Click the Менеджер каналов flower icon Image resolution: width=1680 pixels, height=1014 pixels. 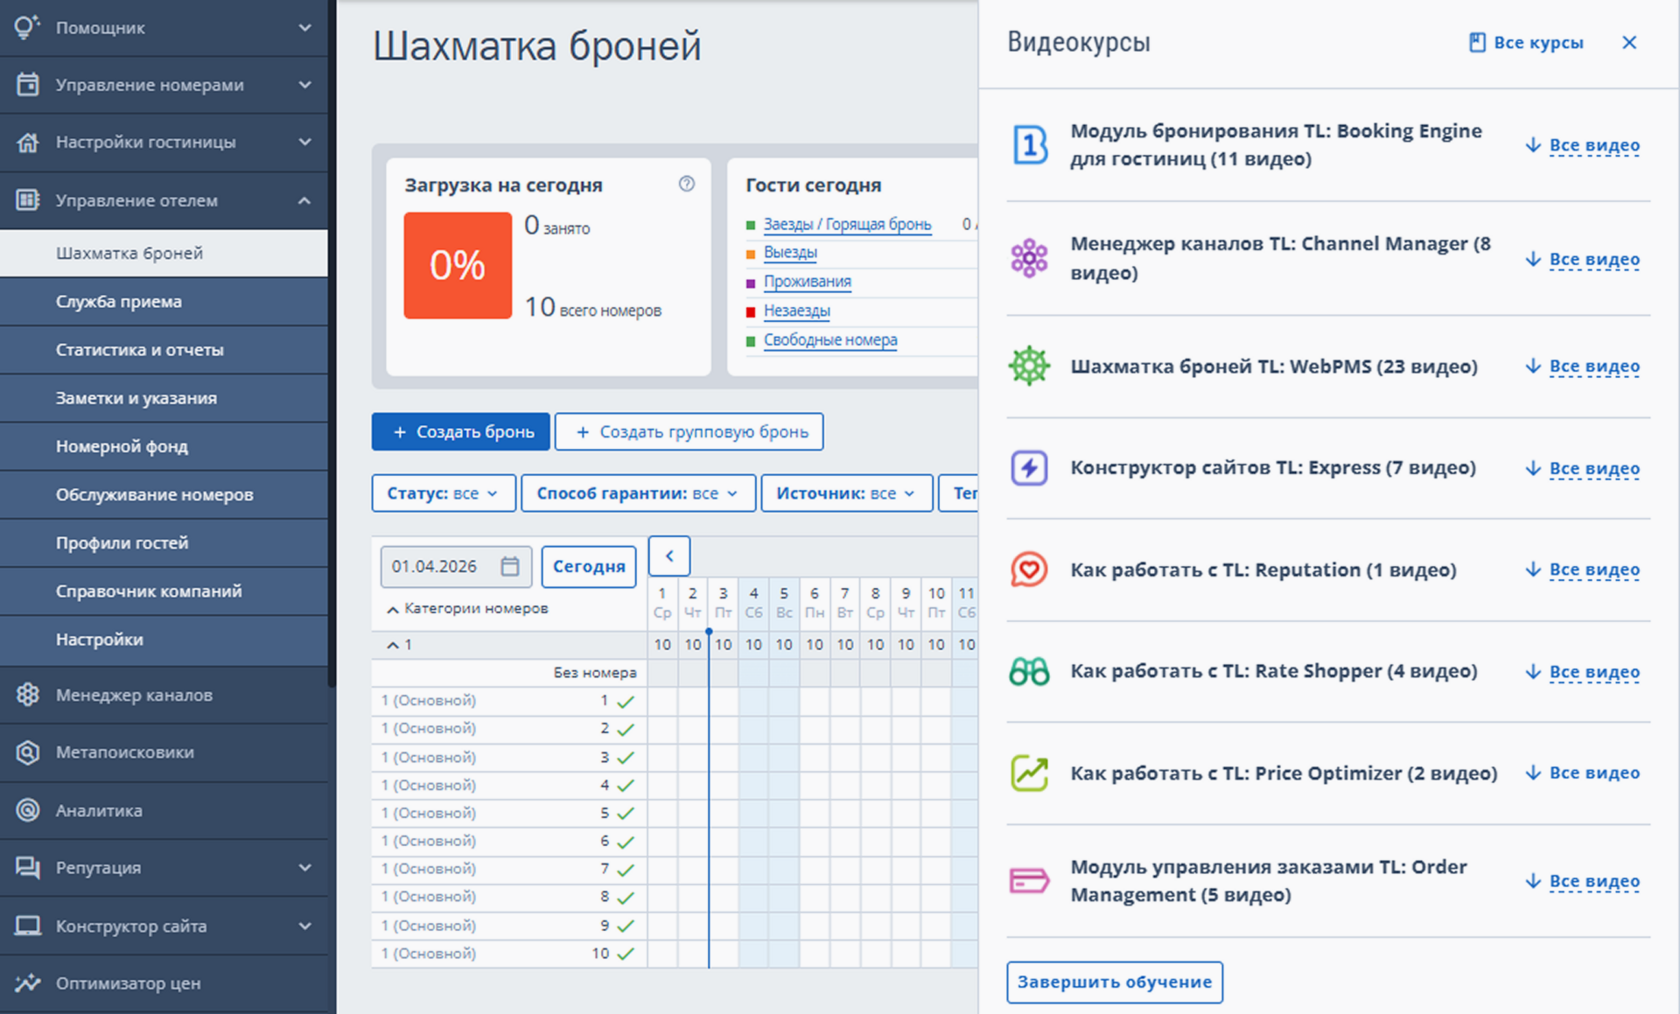pyautogui.click(x=28, y=695)
